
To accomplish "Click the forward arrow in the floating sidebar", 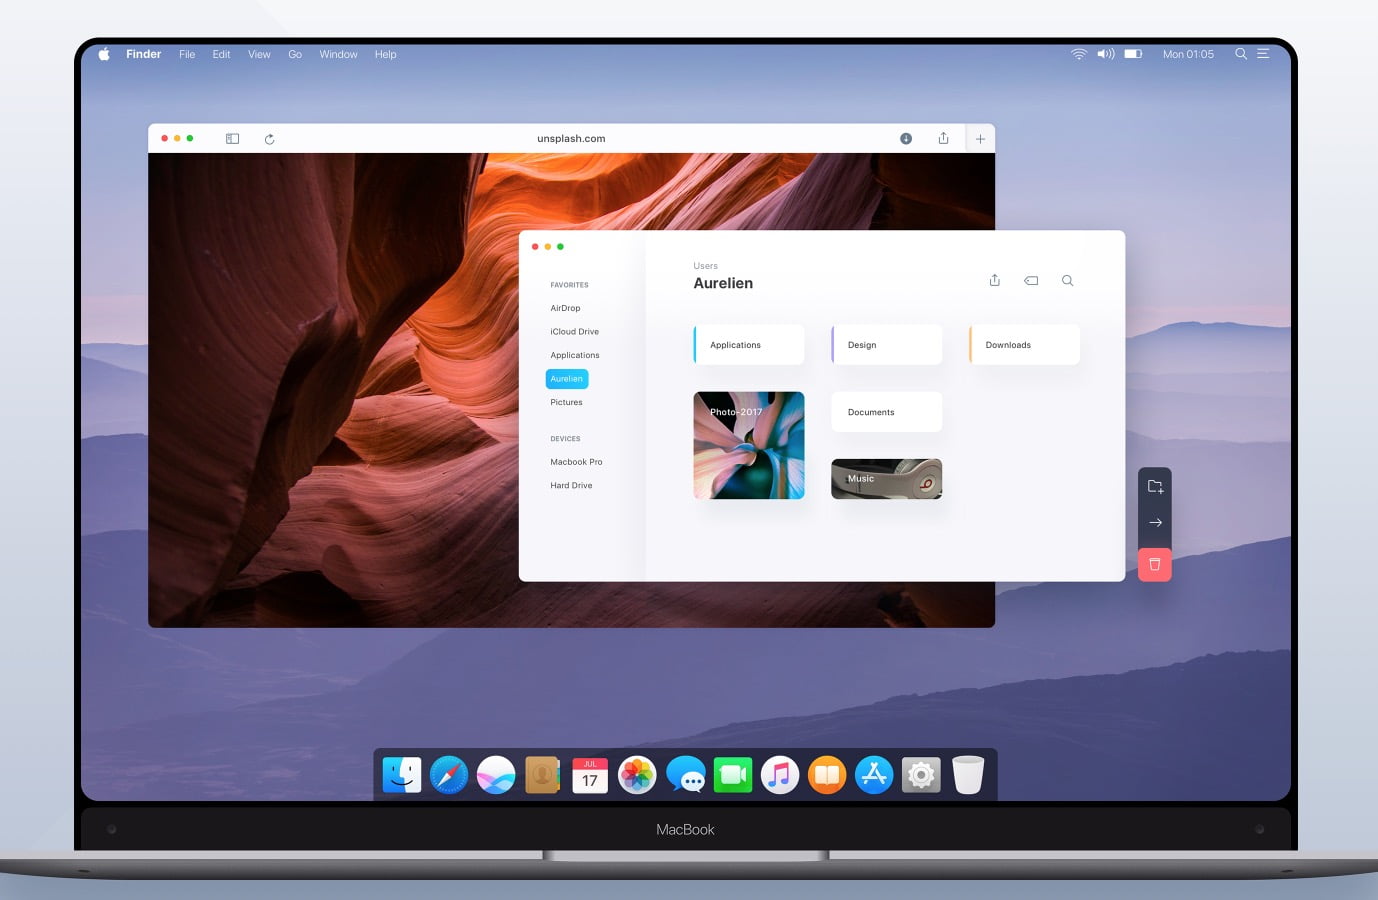I will [1155, 522].
